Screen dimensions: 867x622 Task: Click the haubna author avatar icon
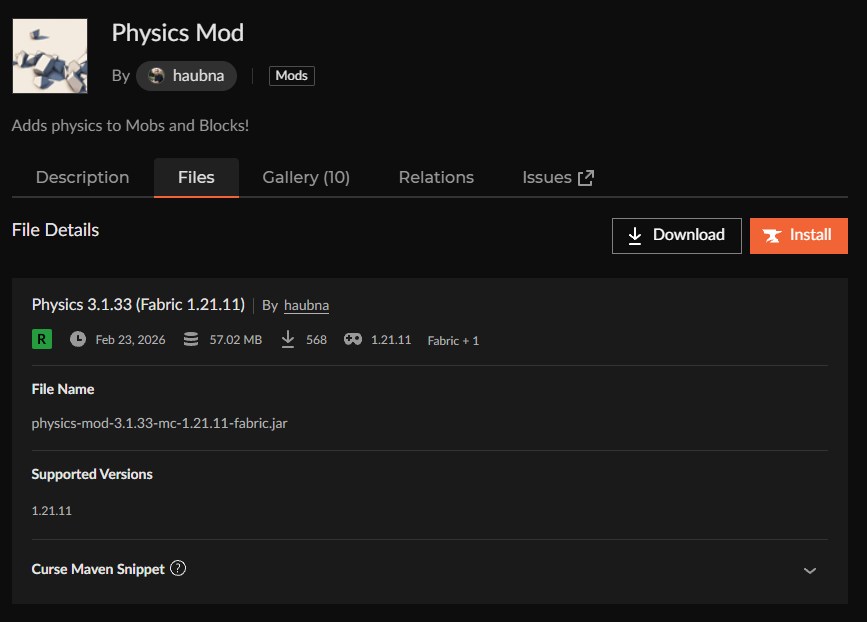[x=156, y=76]
